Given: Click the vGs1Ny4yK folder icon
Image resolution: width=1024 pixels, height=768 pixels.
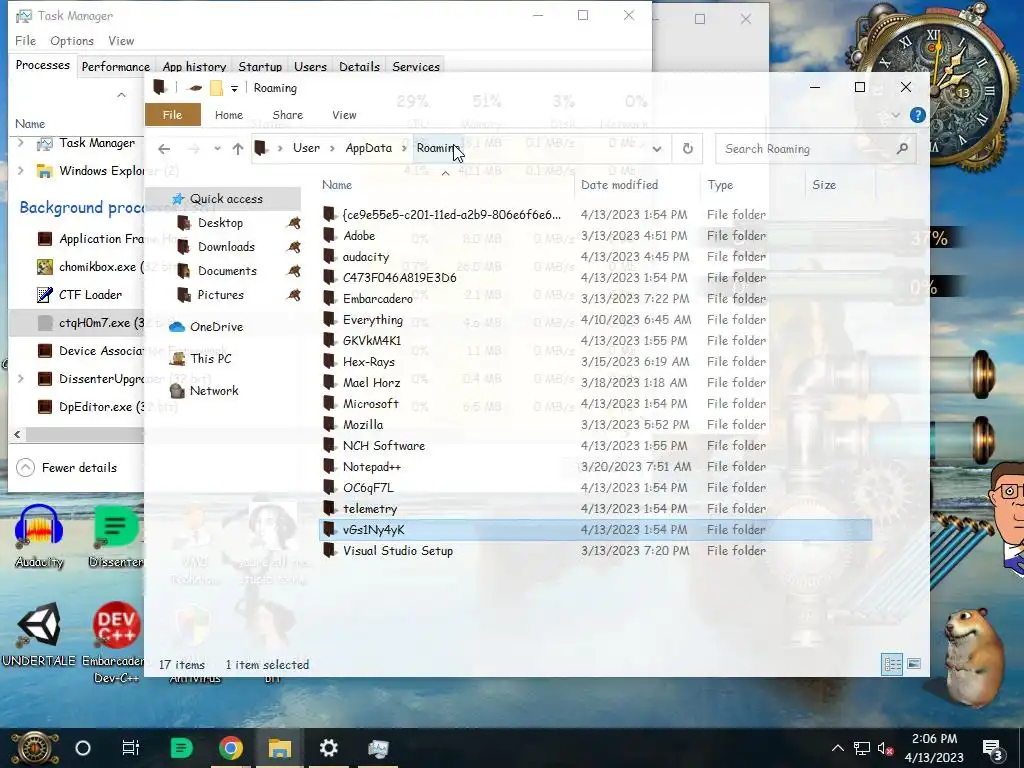Looking at the screenshot, I should 330,530.
